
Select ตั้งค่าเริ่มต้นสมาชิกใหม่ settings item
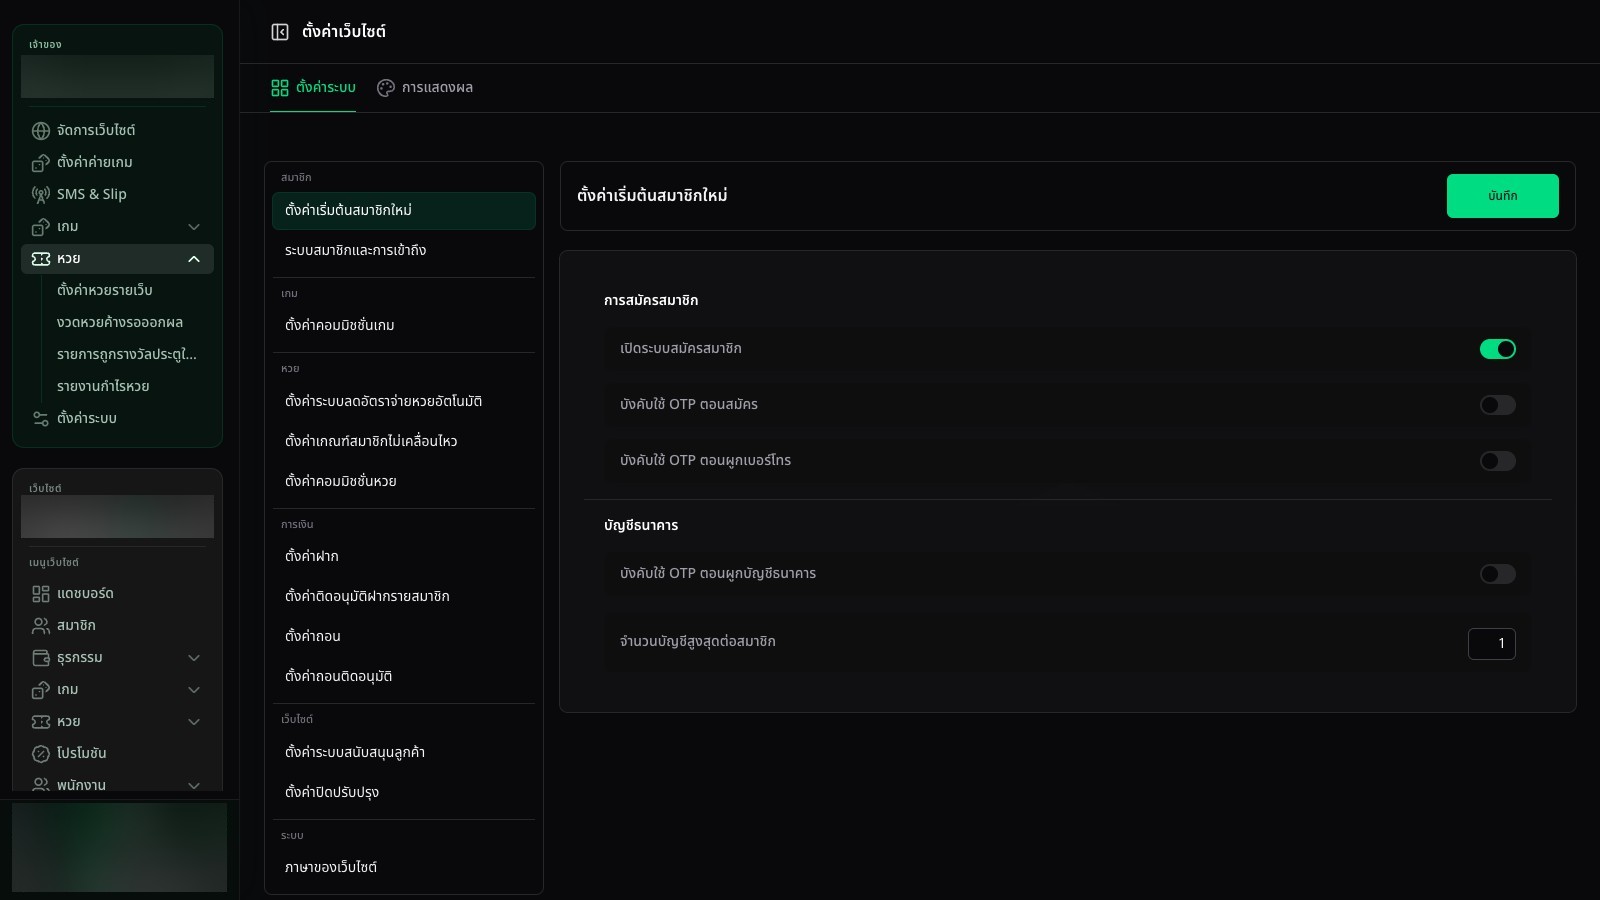click(x=404, y=211)
